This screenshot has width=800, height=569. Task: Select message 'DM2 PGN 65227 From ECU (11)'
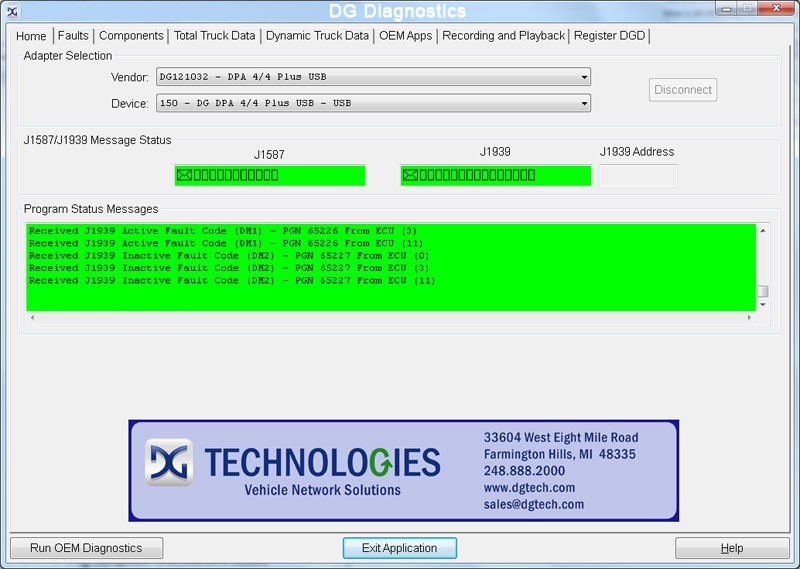[x=232, y=281]
